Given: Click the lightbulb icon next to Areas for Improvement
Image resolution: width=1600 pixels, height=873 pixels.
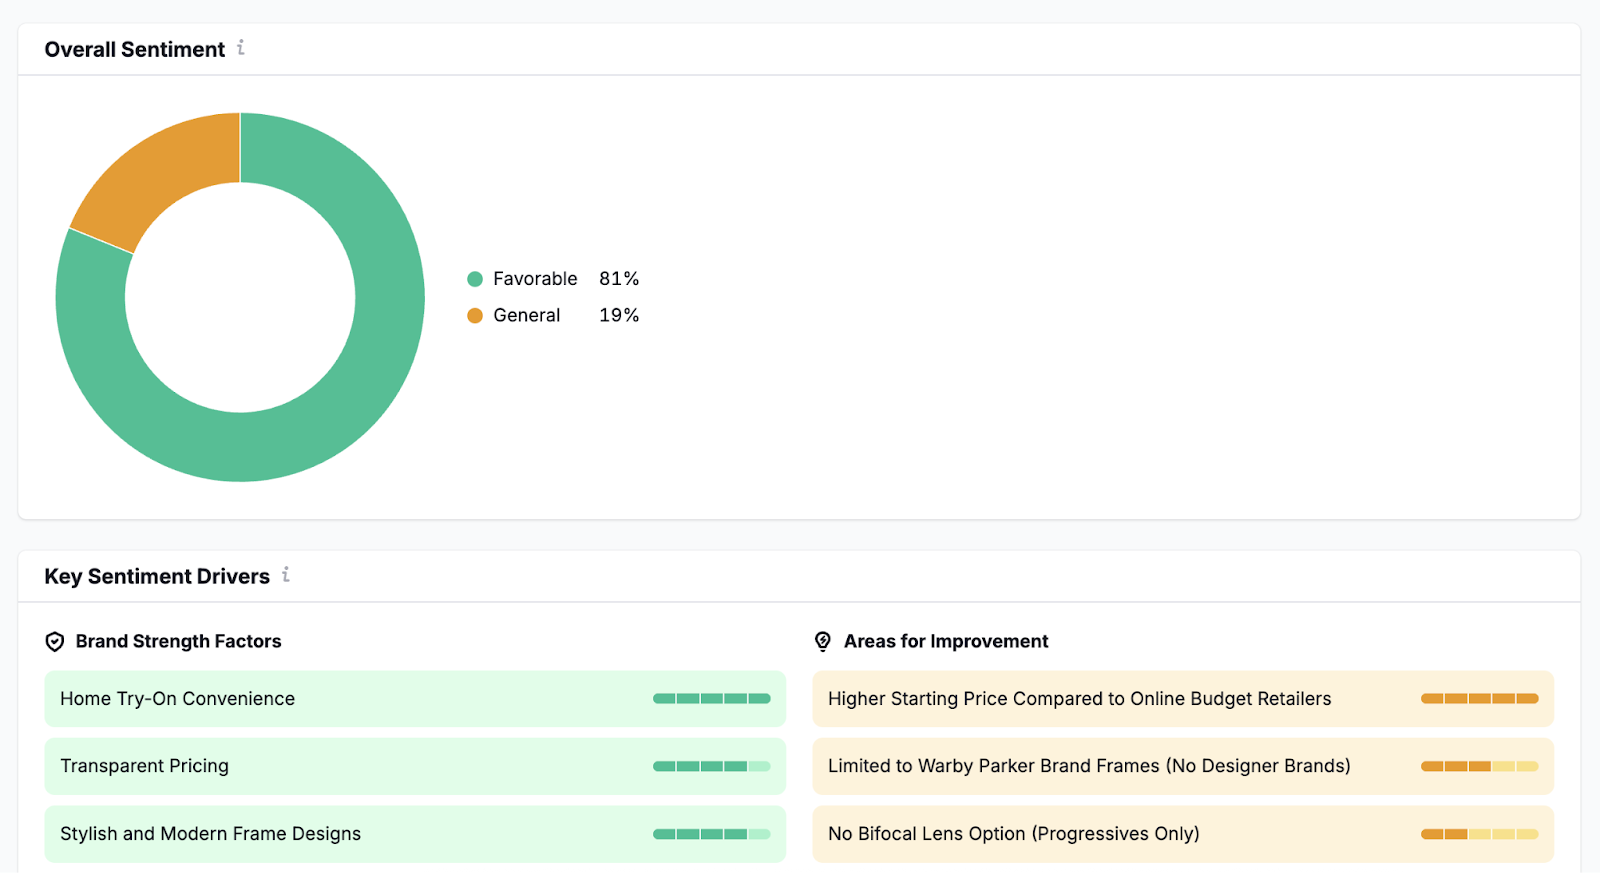Looking at the screenshot, I should coord(823,642).
